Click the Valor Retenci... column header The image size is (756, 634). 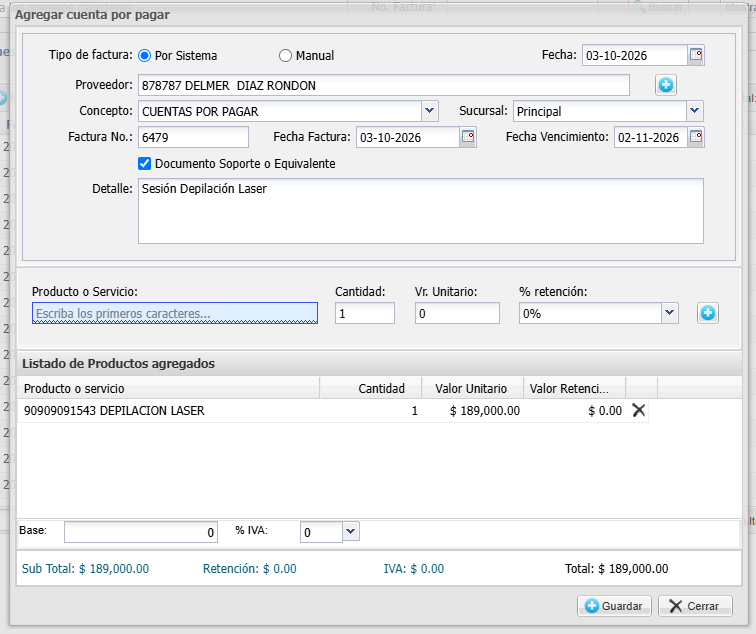click(575, 388)
